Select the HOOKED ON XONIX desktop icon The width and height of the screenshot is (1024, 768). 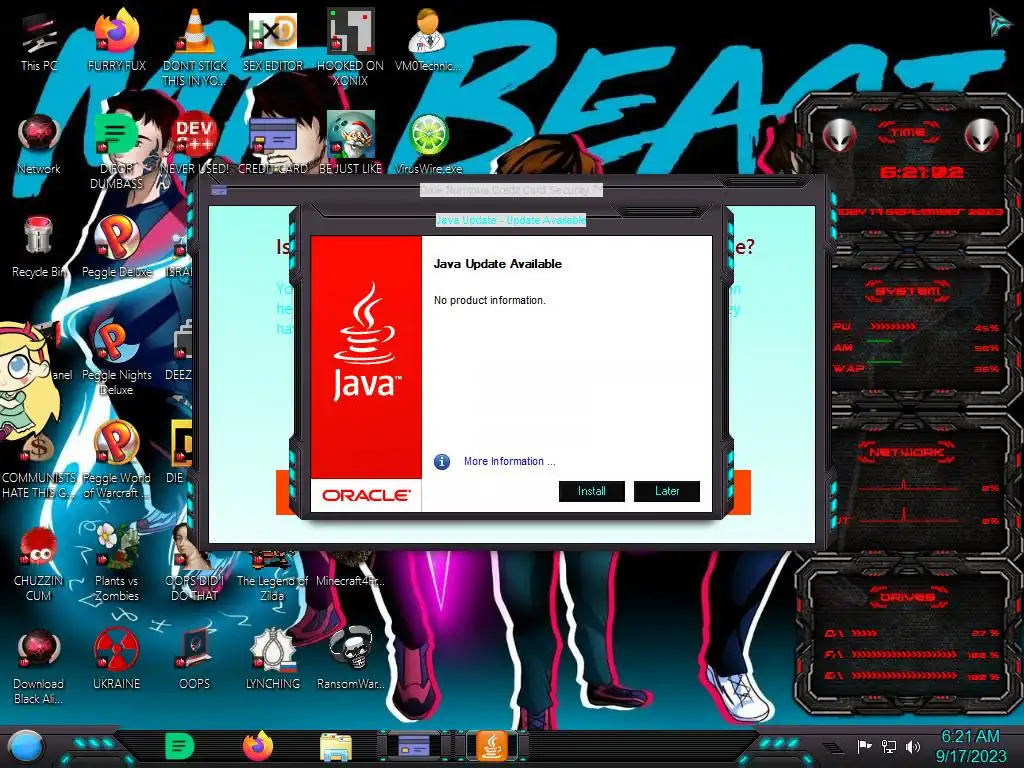tap(351, 49)
